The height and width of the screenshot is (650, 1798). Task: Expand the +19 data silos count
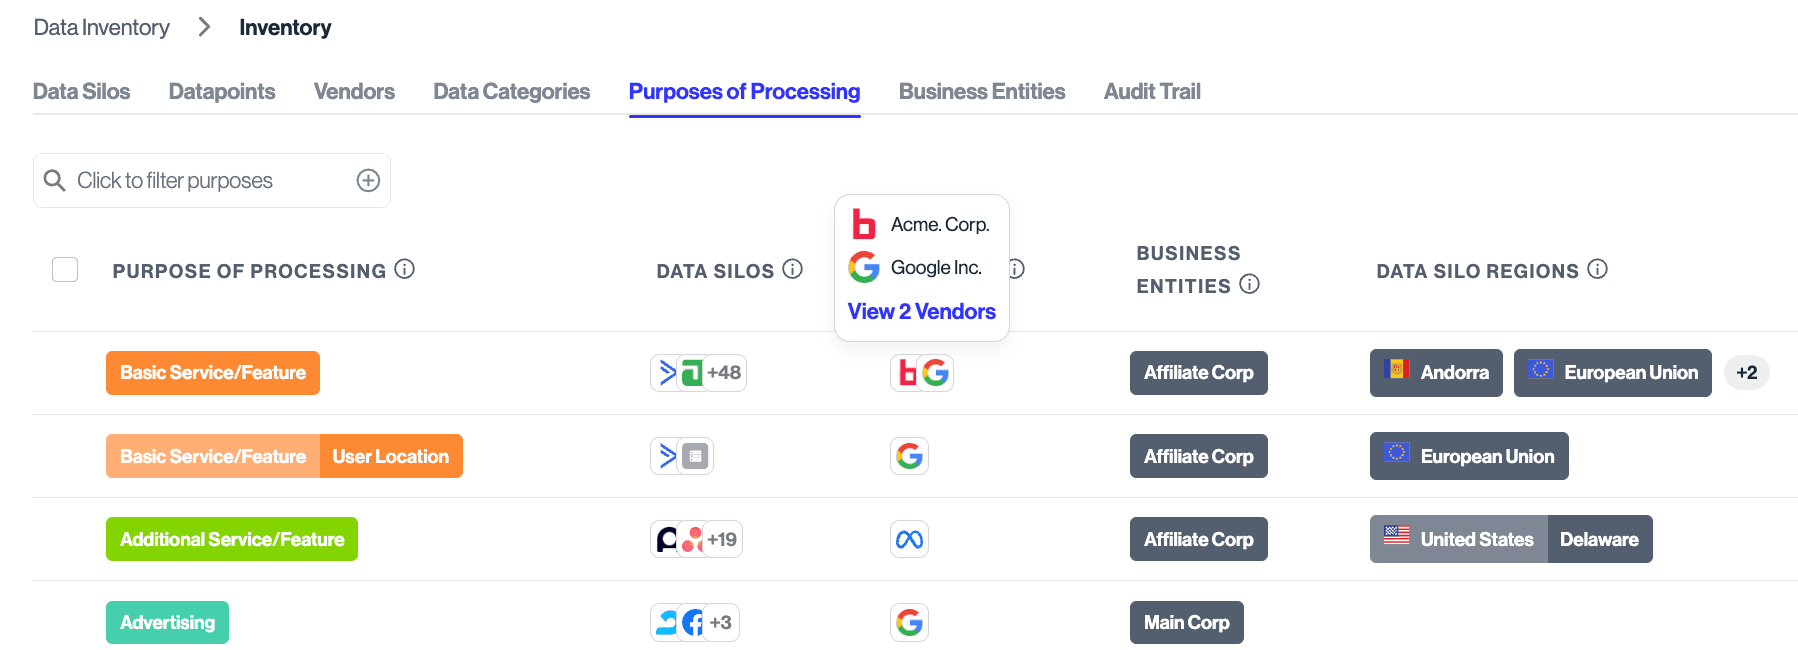722,539
